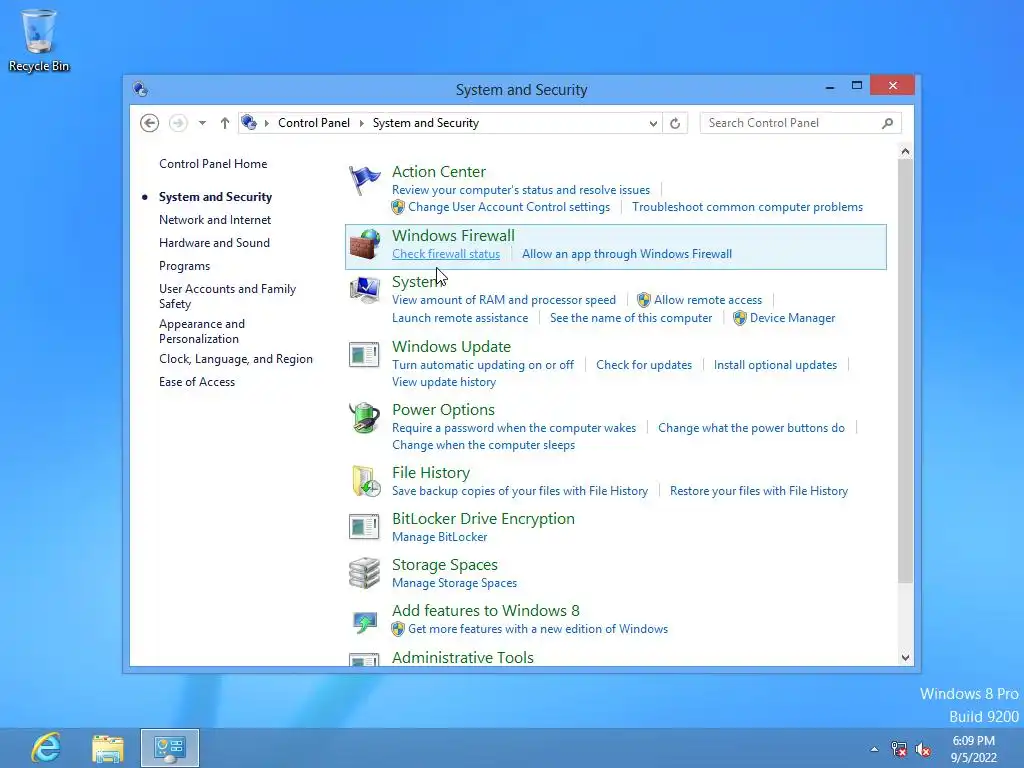The image size is (1024, 768).
Task: Click Control Panel in breadcrumb path
Action: tap(313, 123)
